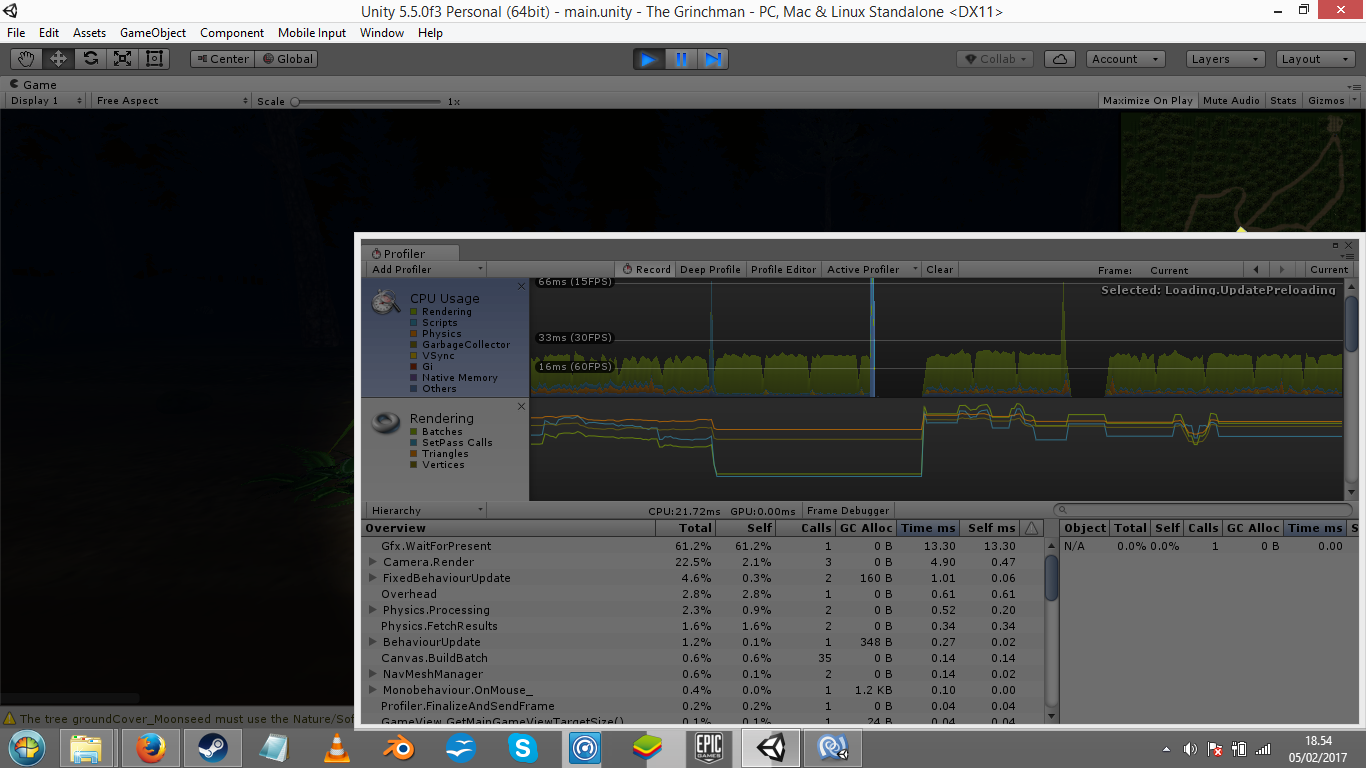The height and width of the screenshot is (768, 1366).
Task: Click the Step frame button
Action: 713,59
